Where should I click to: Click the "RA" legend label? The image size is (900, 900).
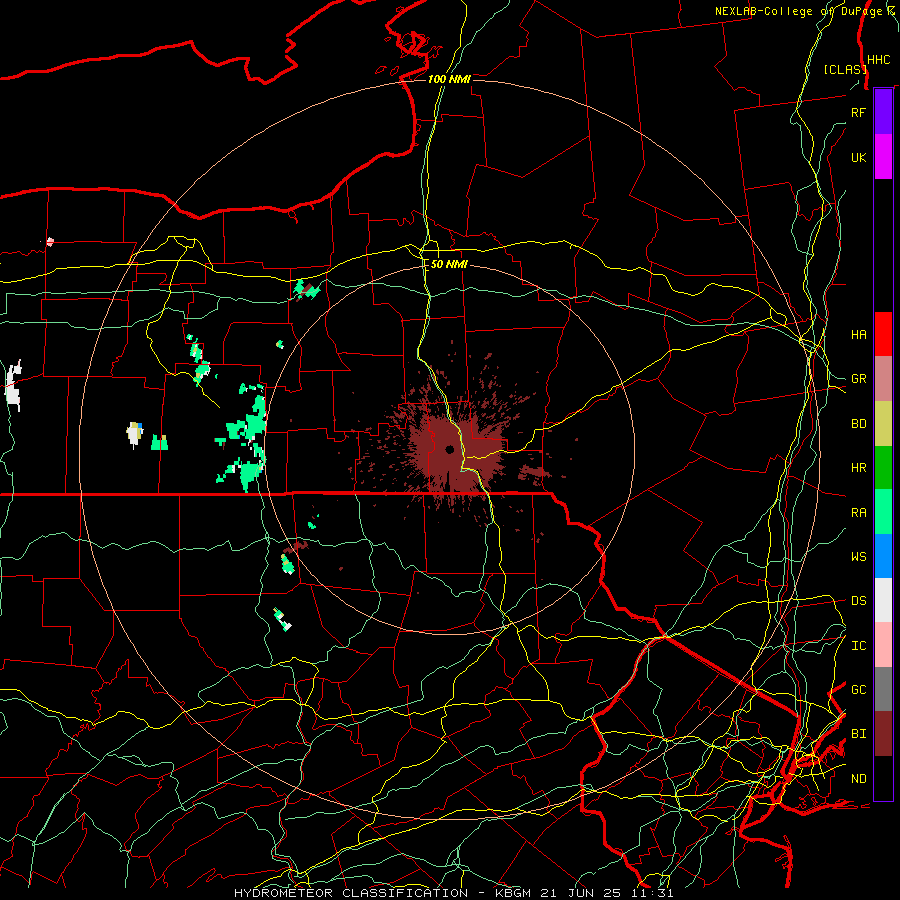858,512
